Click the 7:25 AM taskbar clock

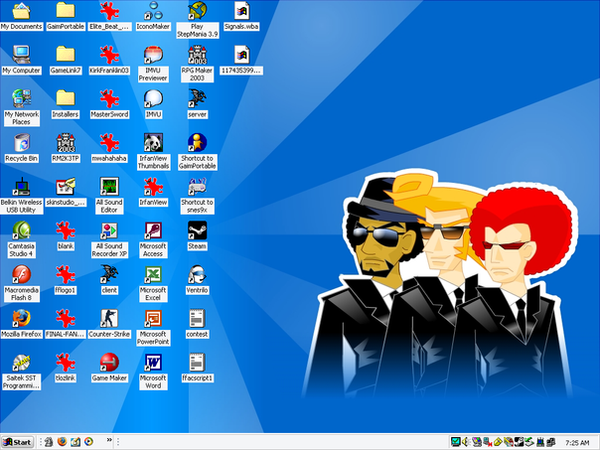click(x=577, y=443)
